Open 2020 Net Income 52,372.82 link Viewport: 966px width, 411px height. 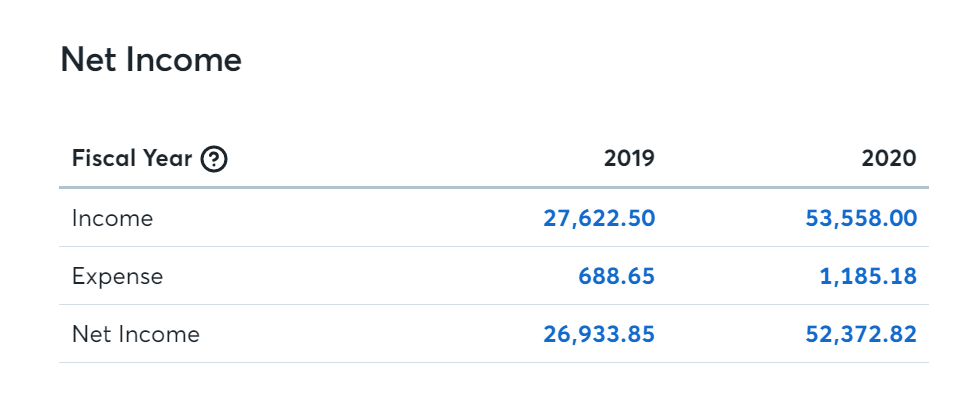pos(861,334)
